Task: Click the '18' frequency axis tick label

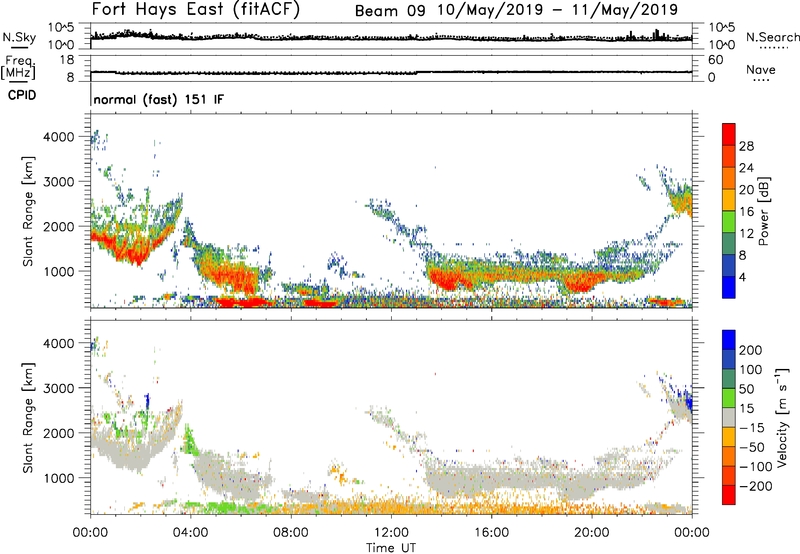Action: pos(67,60)
